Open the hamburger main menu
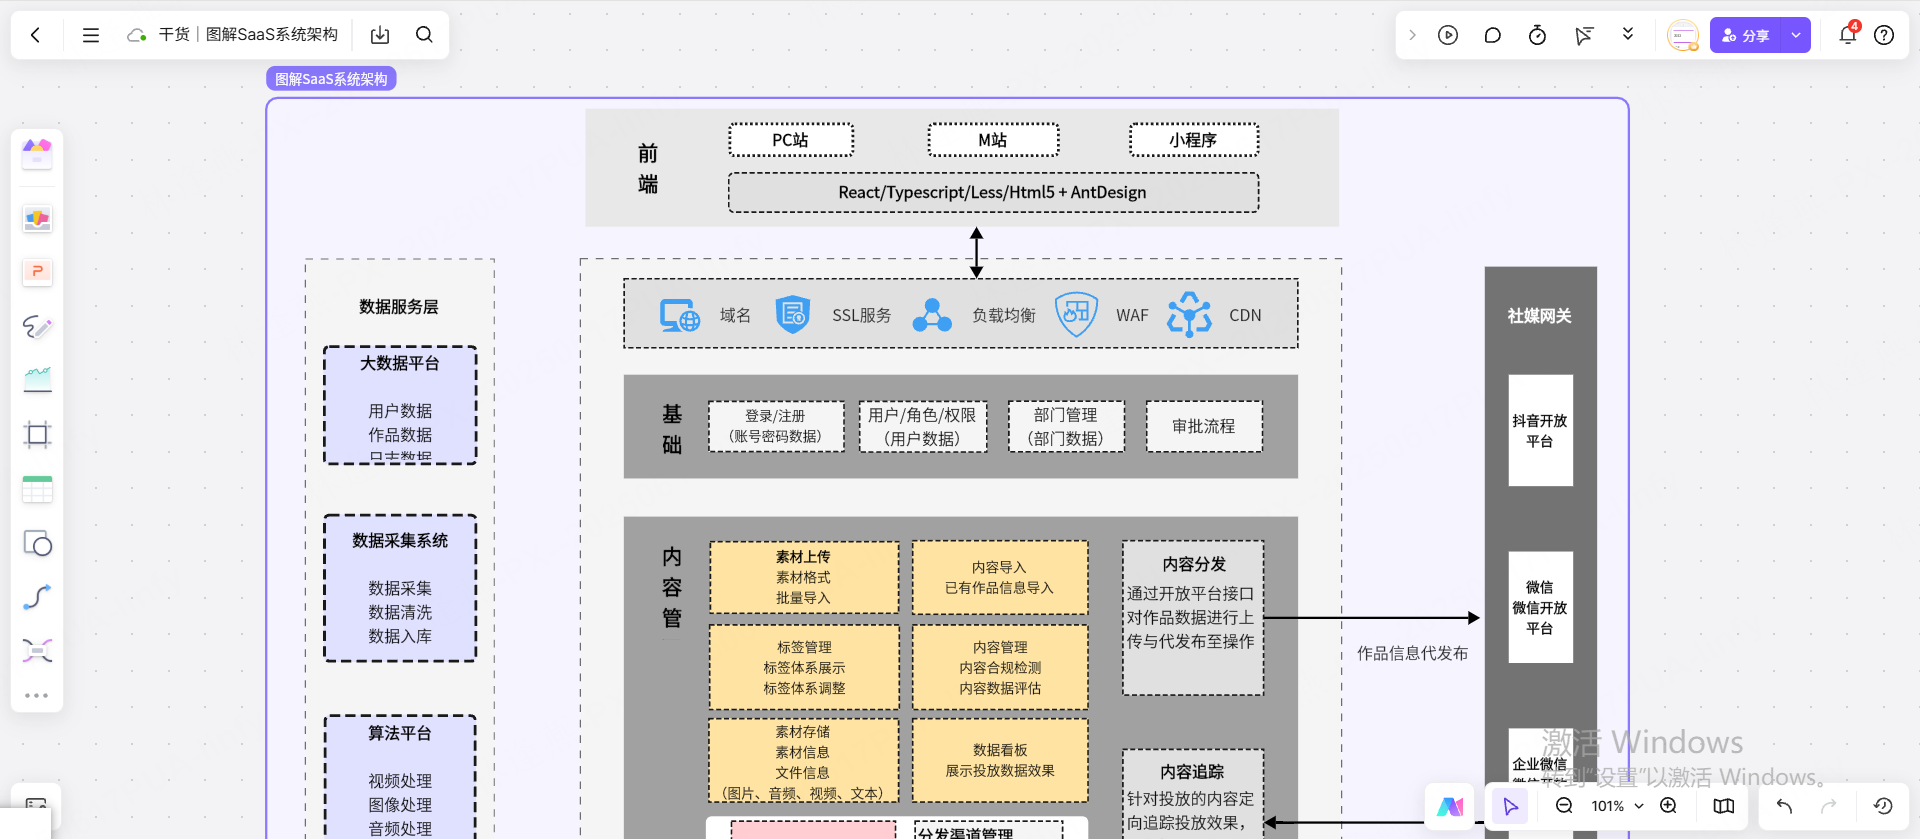The height and width of the screenshot is (839, 1920). tap(91, 35)
